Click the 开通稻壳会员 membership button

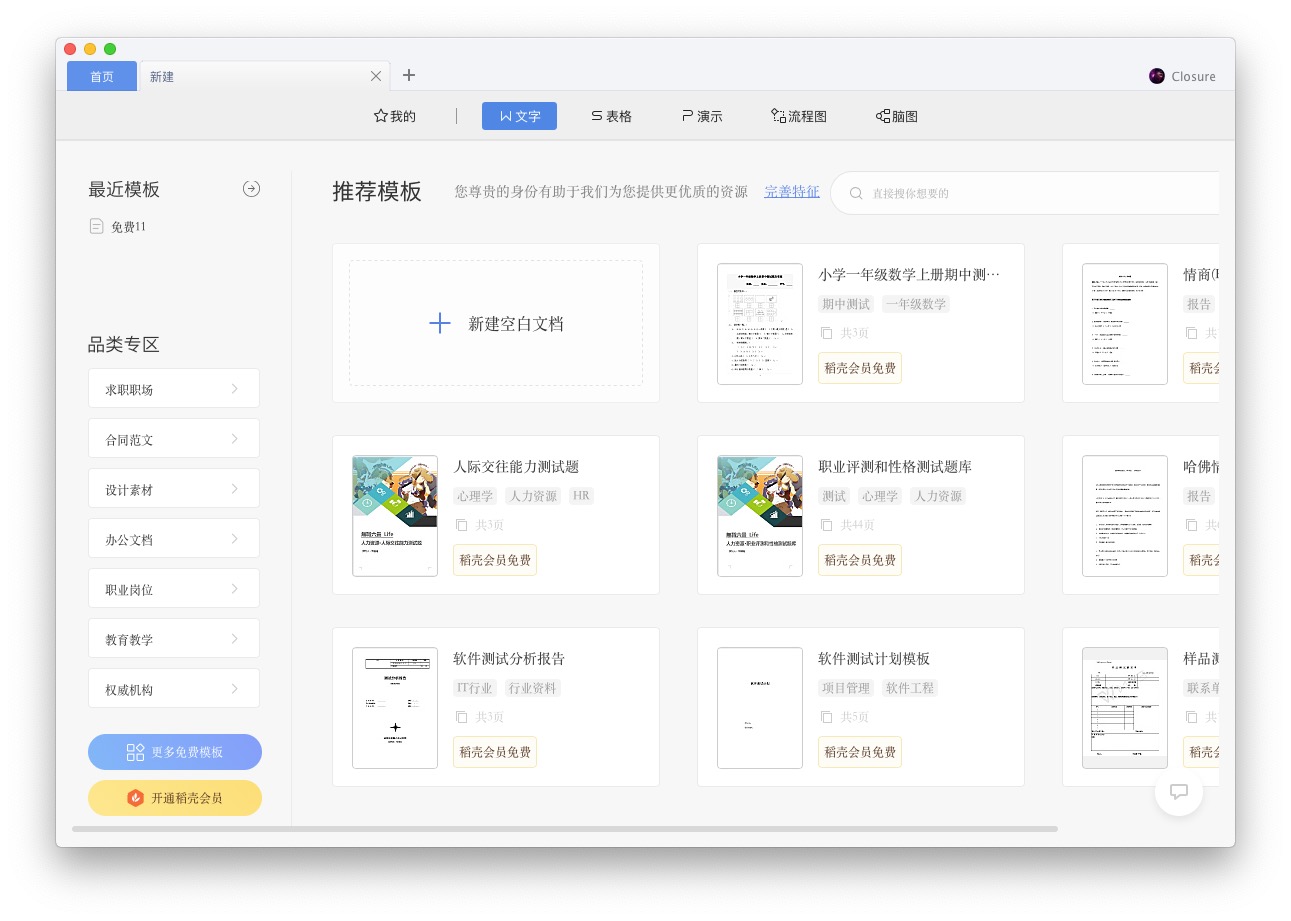(174, 798)
